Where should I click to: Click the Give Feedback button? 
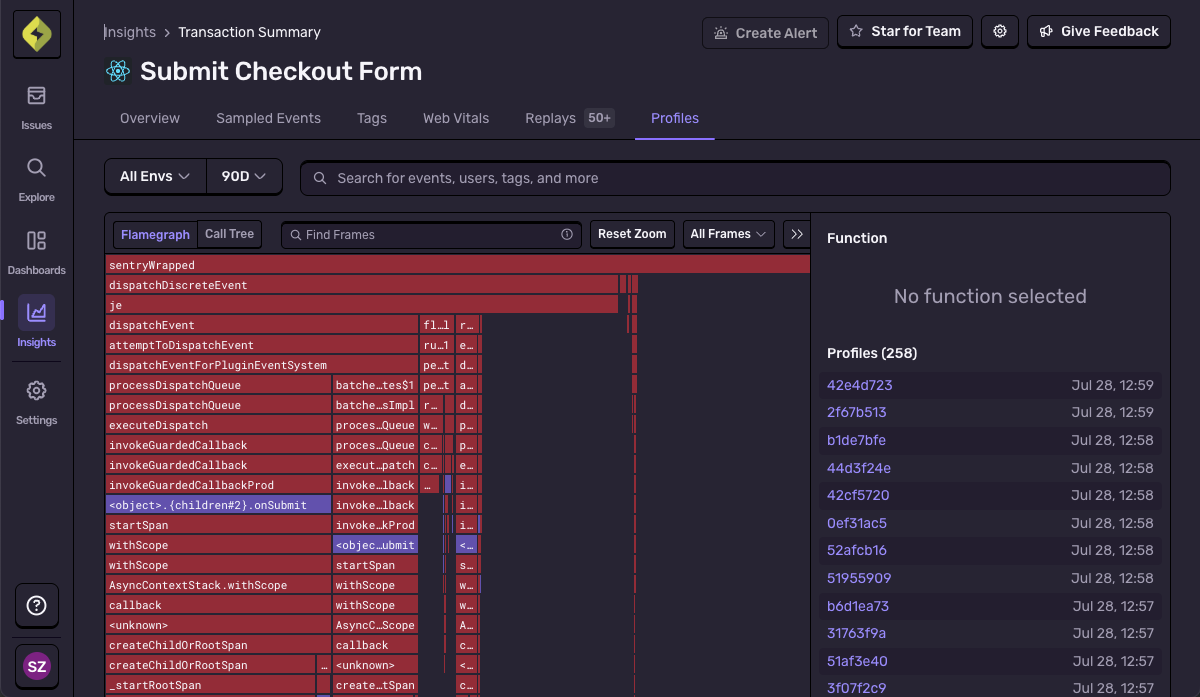(x=1098, y=31)
